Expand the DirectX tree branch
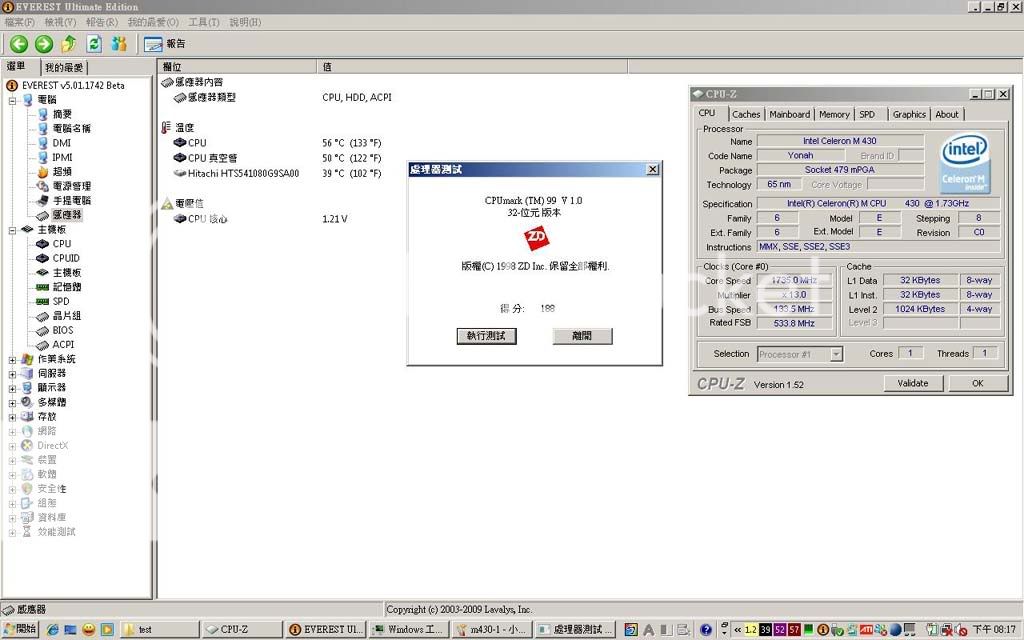The height and width of the screenshot is (640, 1024). [x=12, y=446]
